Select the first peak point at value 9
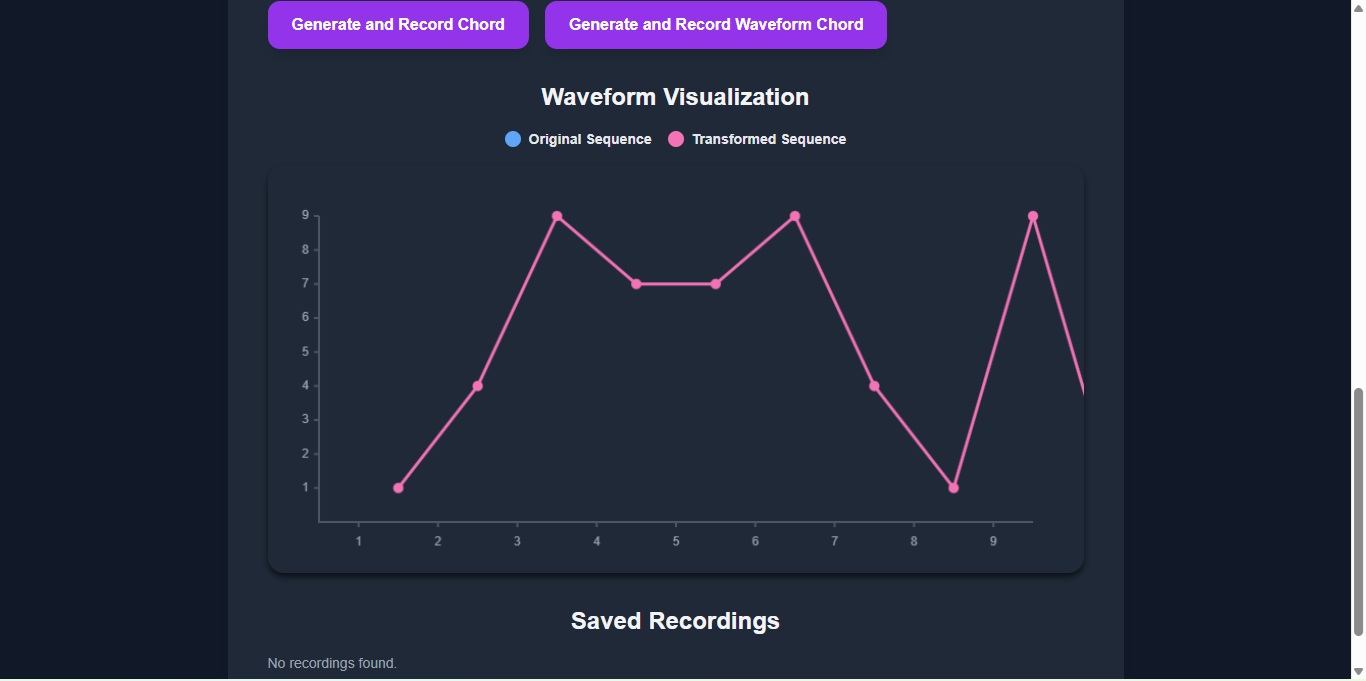 pos(557,216)
